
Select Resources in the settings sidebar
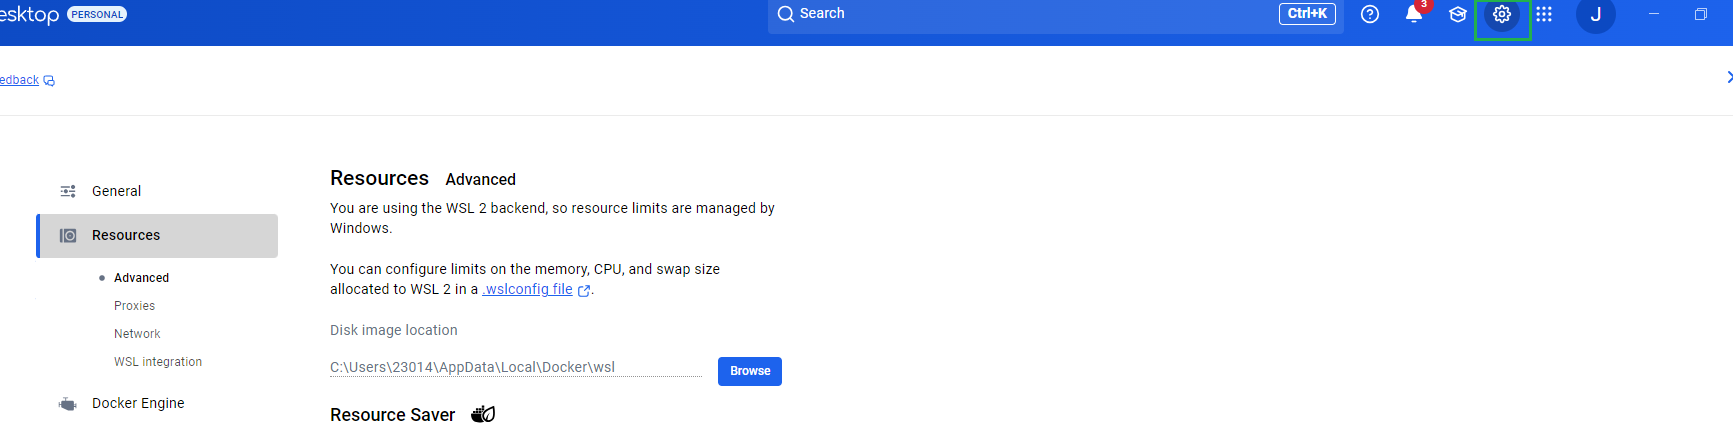coord(157,236)
